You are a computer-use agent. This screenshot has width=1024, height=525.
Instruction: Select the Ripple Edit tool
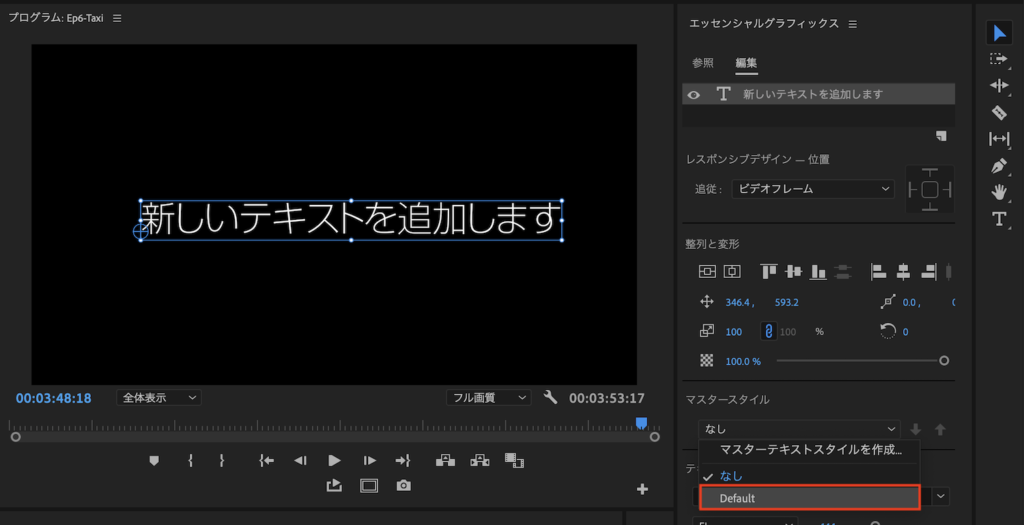[999, 86]
